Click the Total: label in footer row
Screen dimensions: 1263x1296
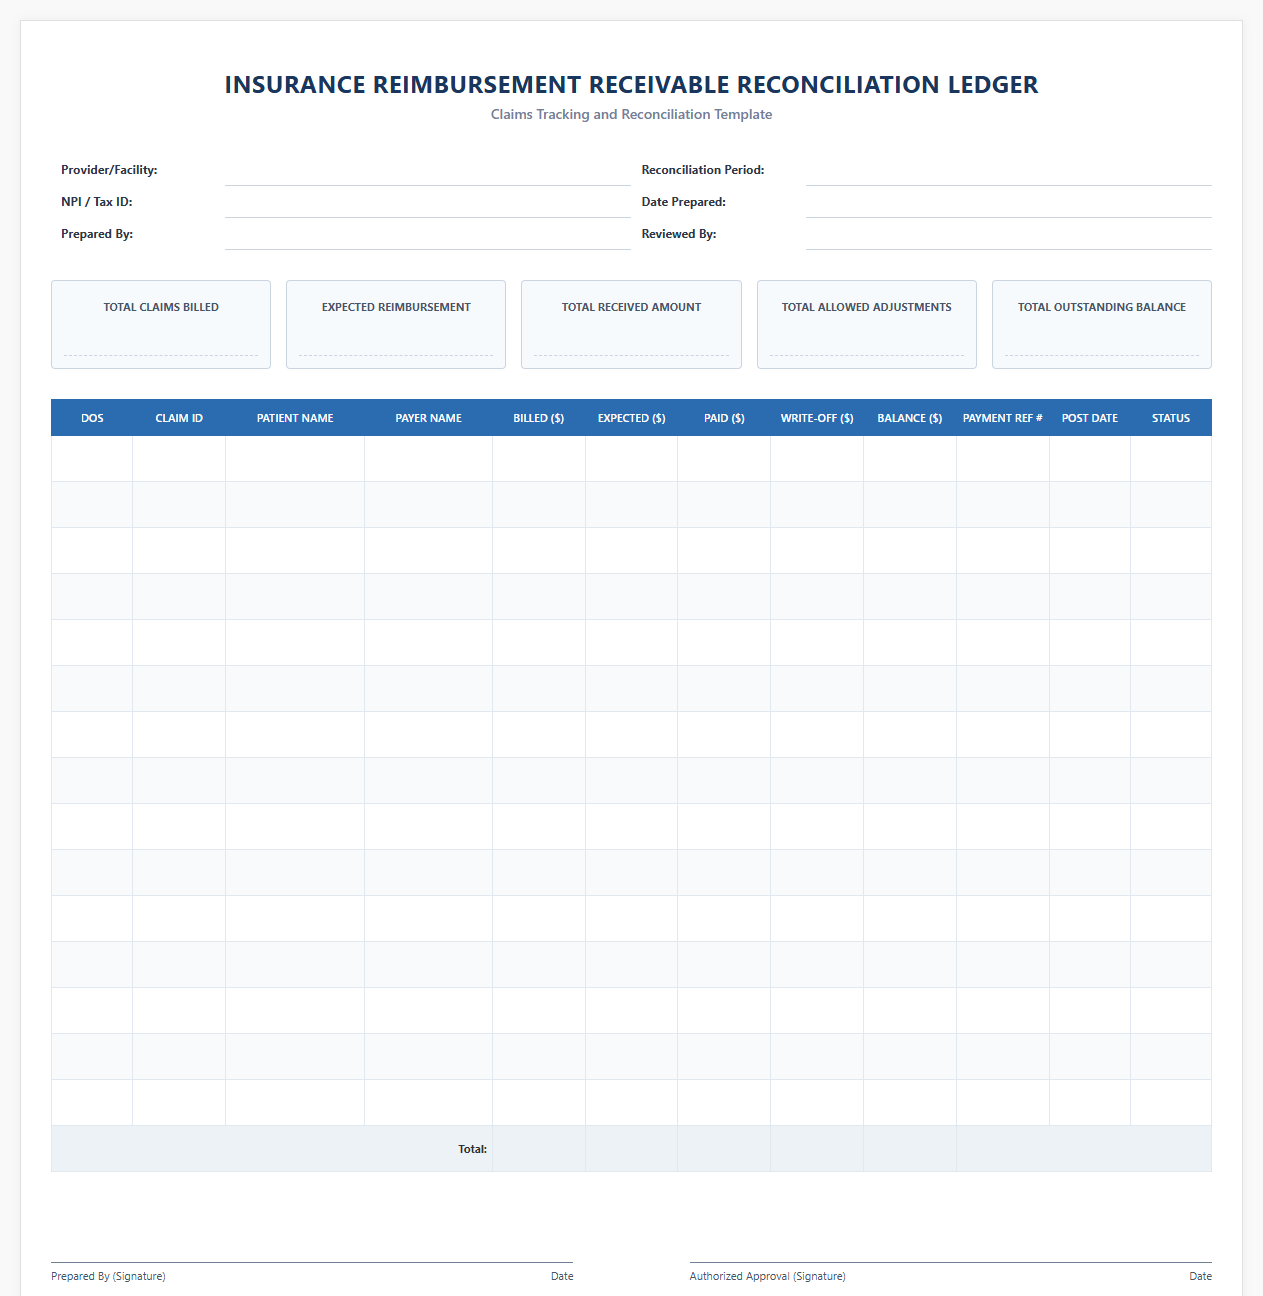pyautogui.click(x=472, y=1149)
